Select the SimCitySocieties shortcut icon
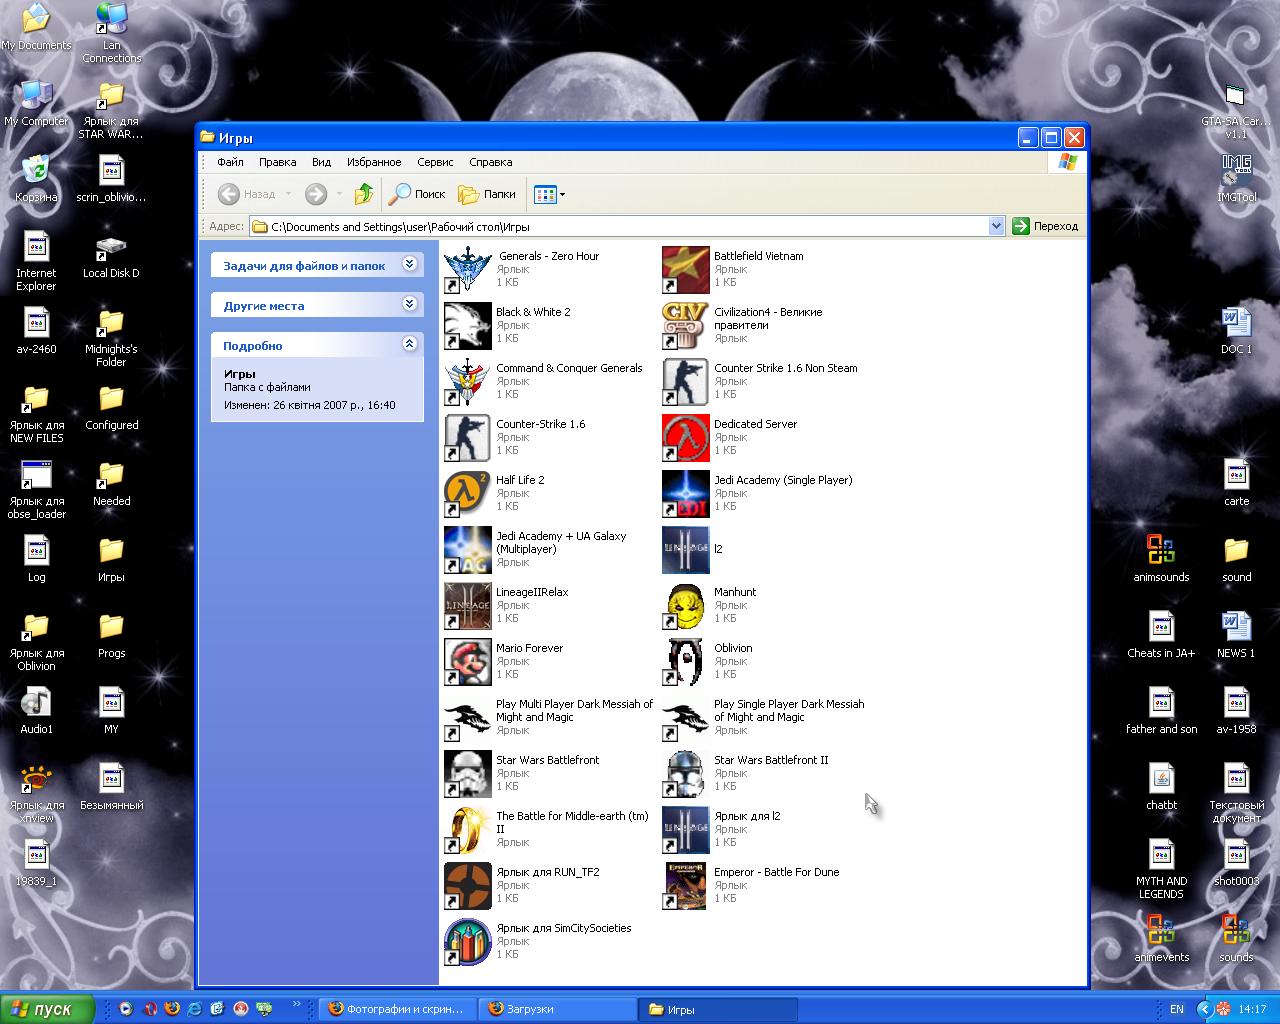 tap(468, 942)
